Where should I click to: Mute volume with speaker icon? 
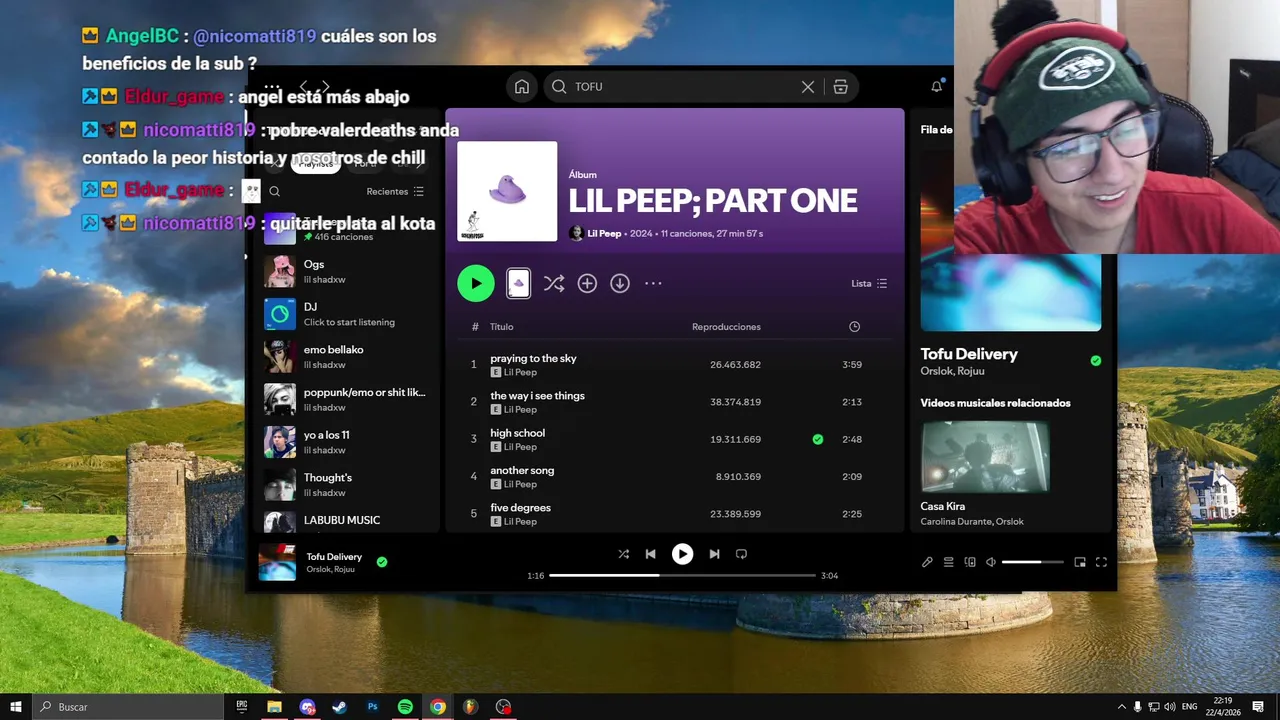pos(991,562)
